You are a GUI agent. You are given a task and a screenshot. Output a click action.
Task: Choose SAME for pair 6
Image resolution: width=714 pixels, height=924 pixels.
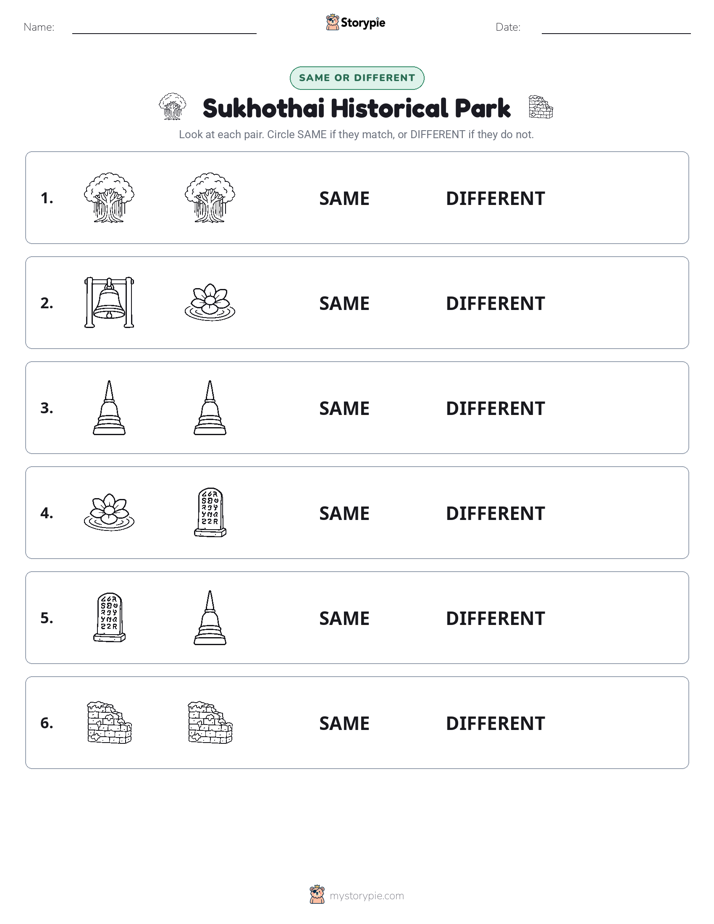click(x=344, y=722)
